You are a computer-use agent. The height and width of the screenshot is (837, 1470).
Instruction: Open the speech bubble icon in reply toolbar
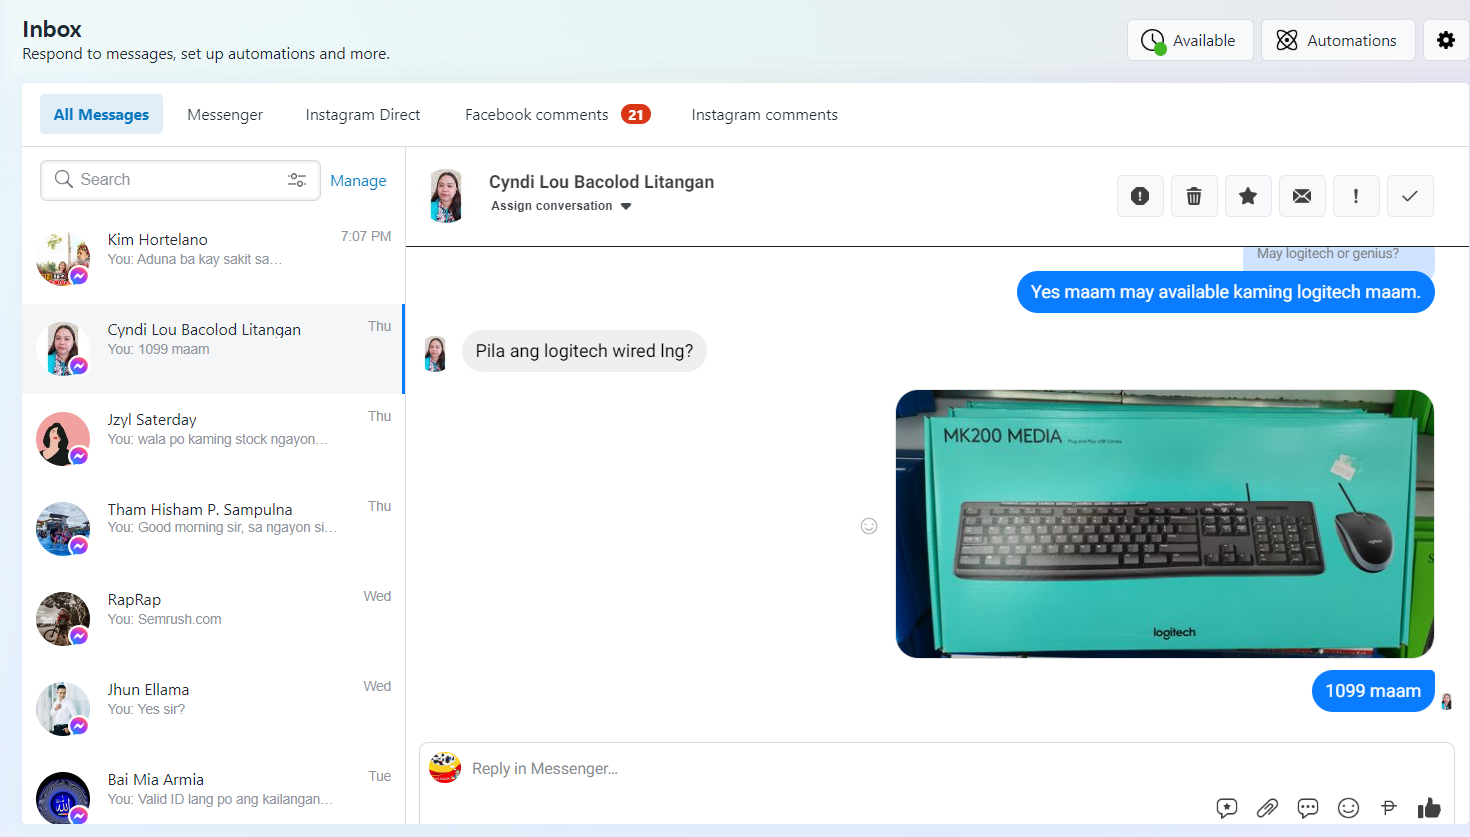coord(1308,808)
